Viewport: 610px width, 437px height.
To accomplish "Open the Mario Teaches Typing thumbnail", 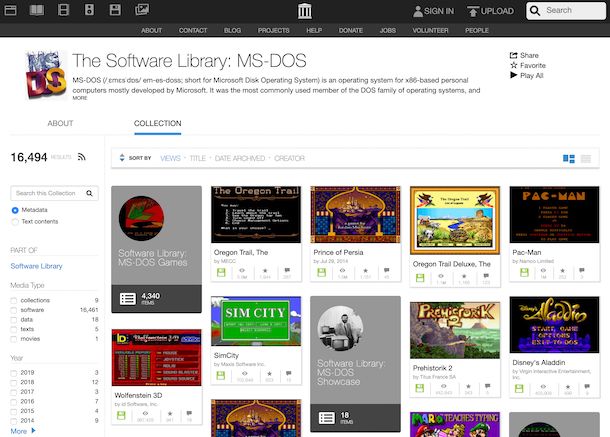I will (x=455, y=425).
